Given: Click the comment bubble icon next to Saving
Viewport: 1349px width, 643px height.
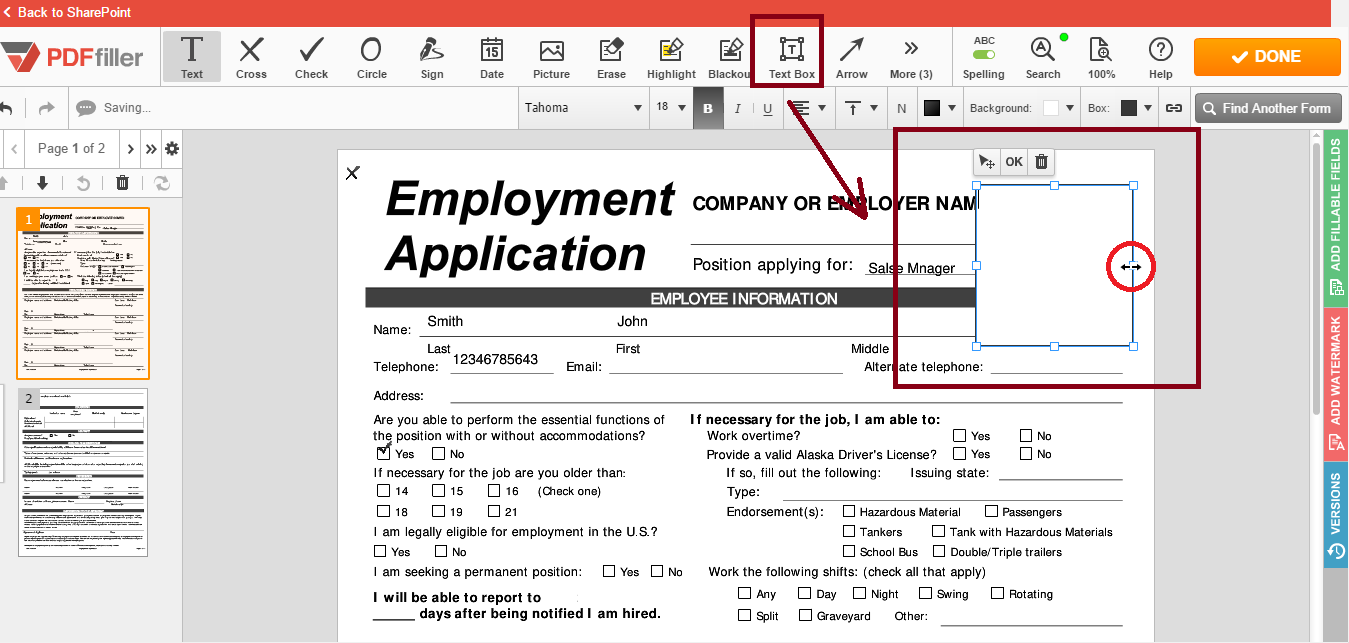Looking at the screenshot, I should [86, 108].
